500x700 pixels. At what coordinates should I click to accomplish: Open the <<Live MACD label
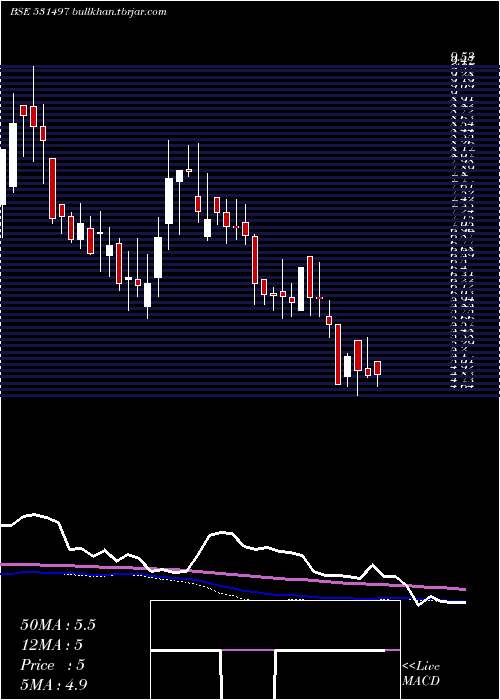point(421,674)
